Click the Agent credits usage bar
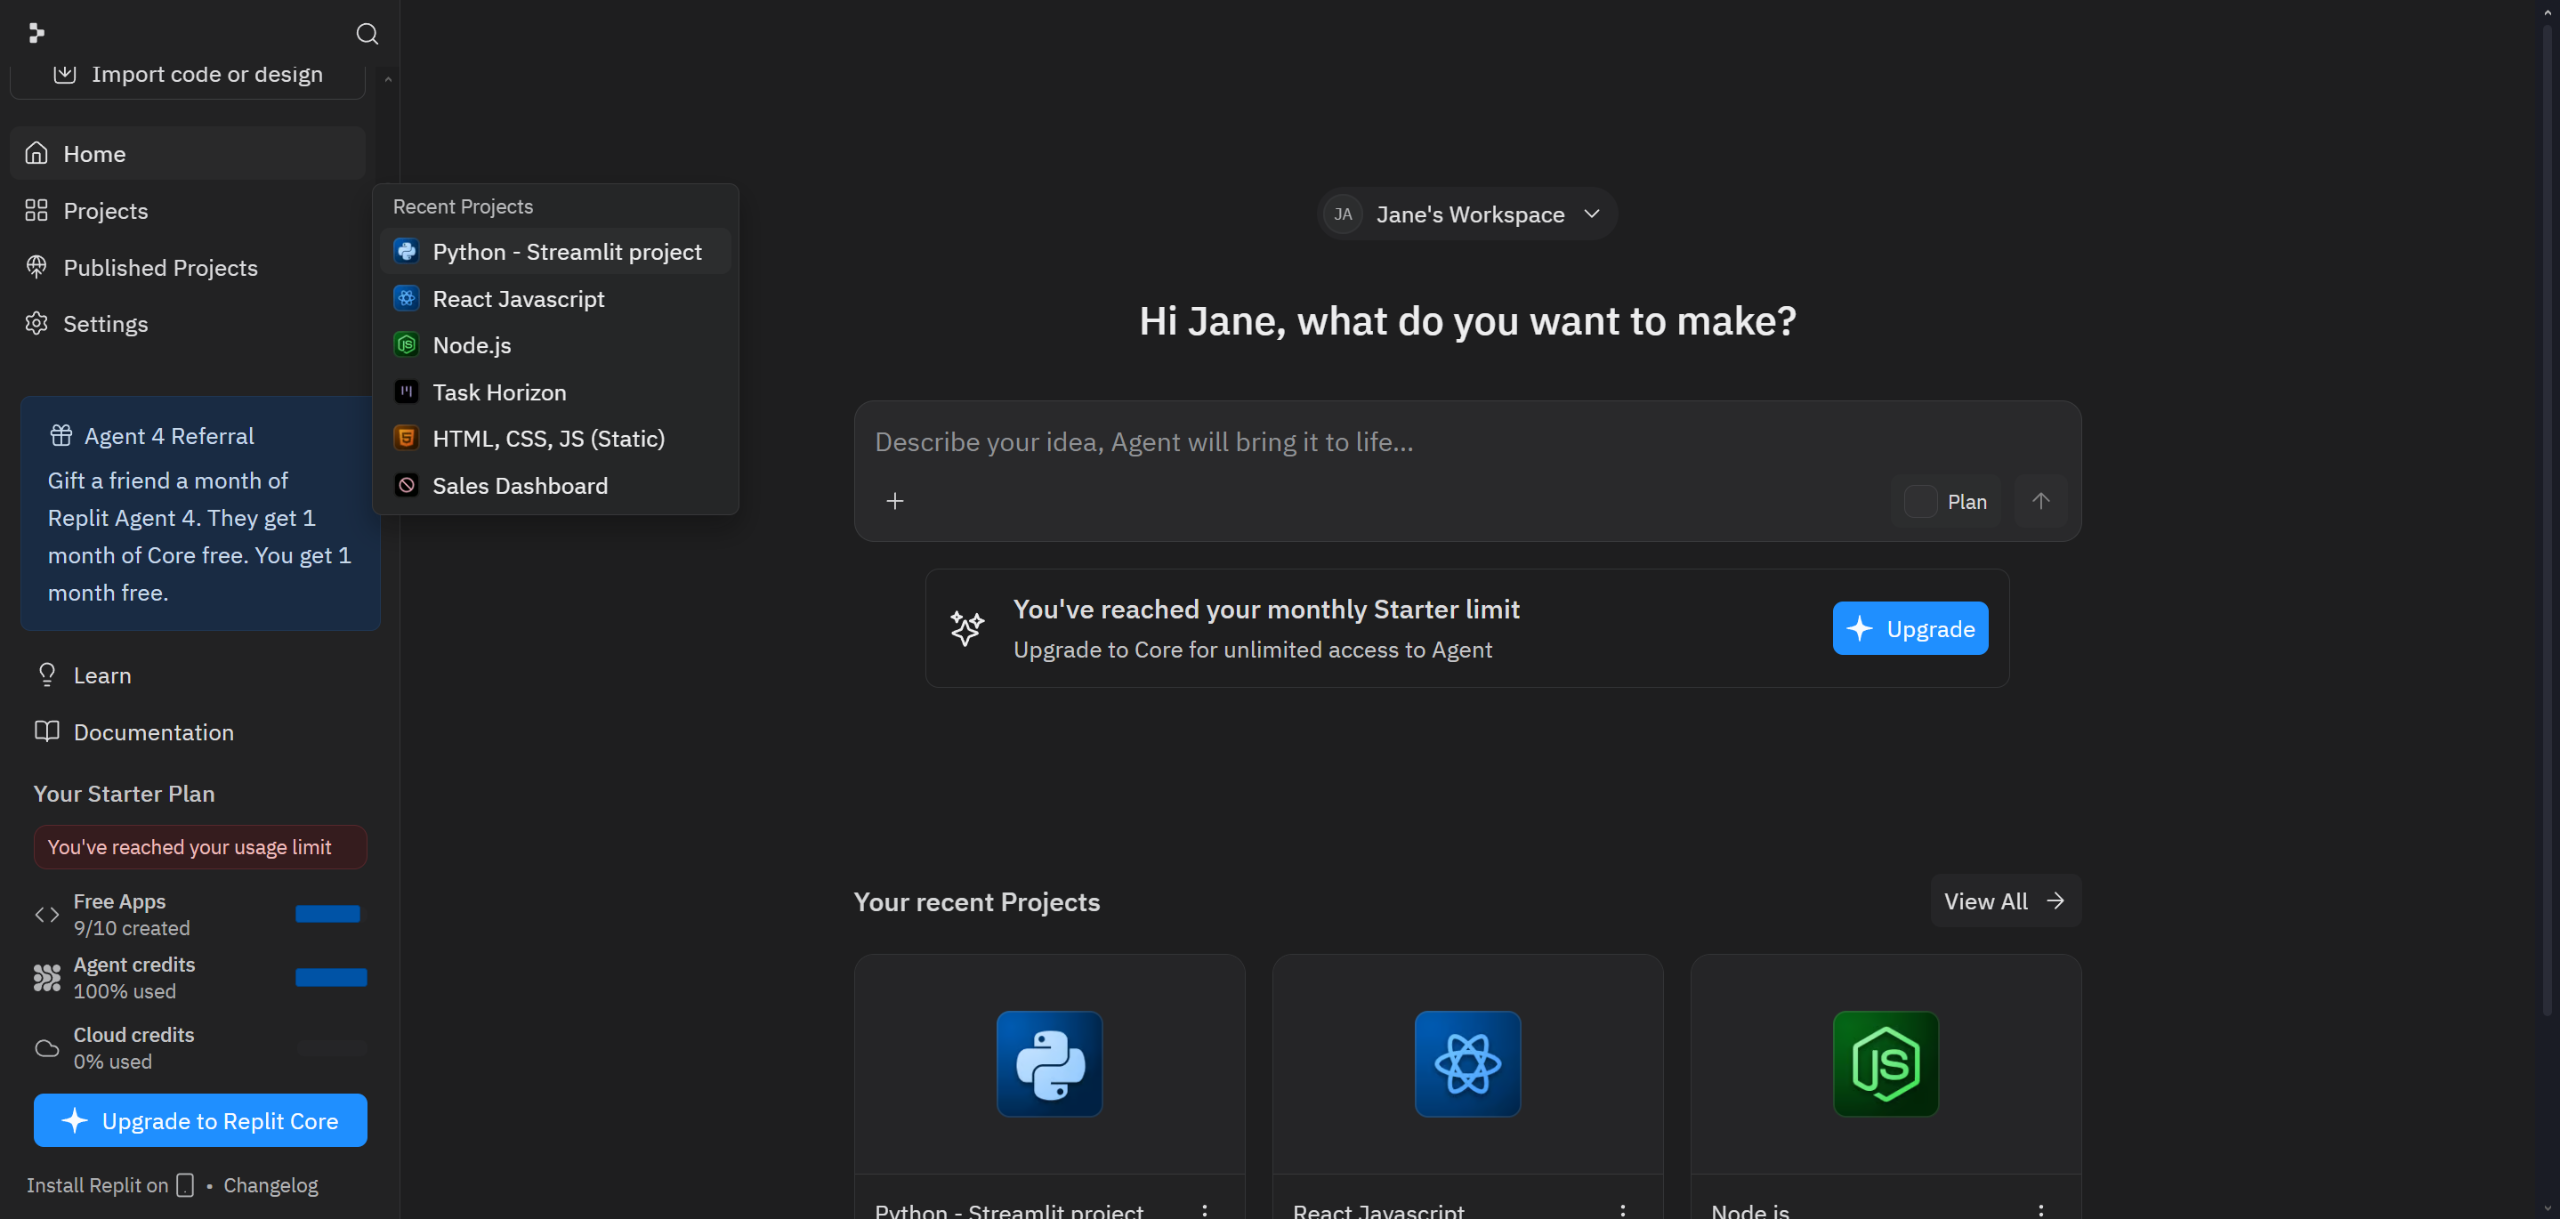The image size is (2560, 1219). pyautogui.click(x=331, y=977)
